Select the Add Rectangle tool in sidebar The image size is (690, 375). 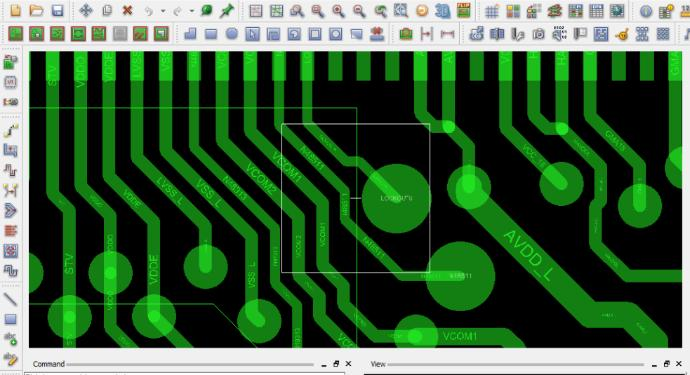[11, 319]
